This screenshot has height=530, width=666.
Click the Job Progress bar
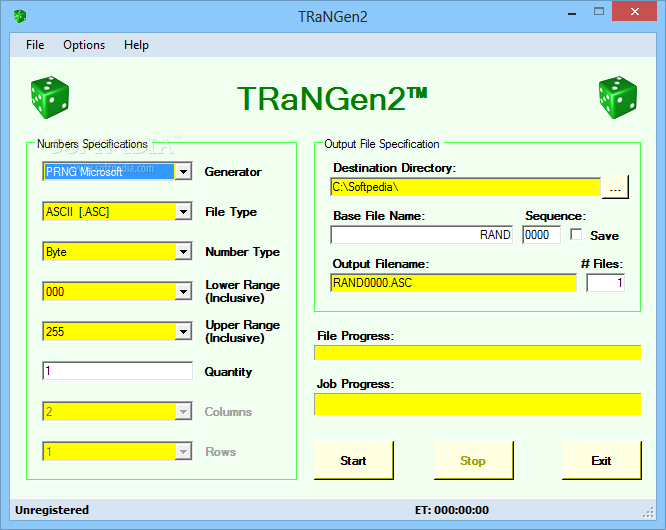pos(477,404)
